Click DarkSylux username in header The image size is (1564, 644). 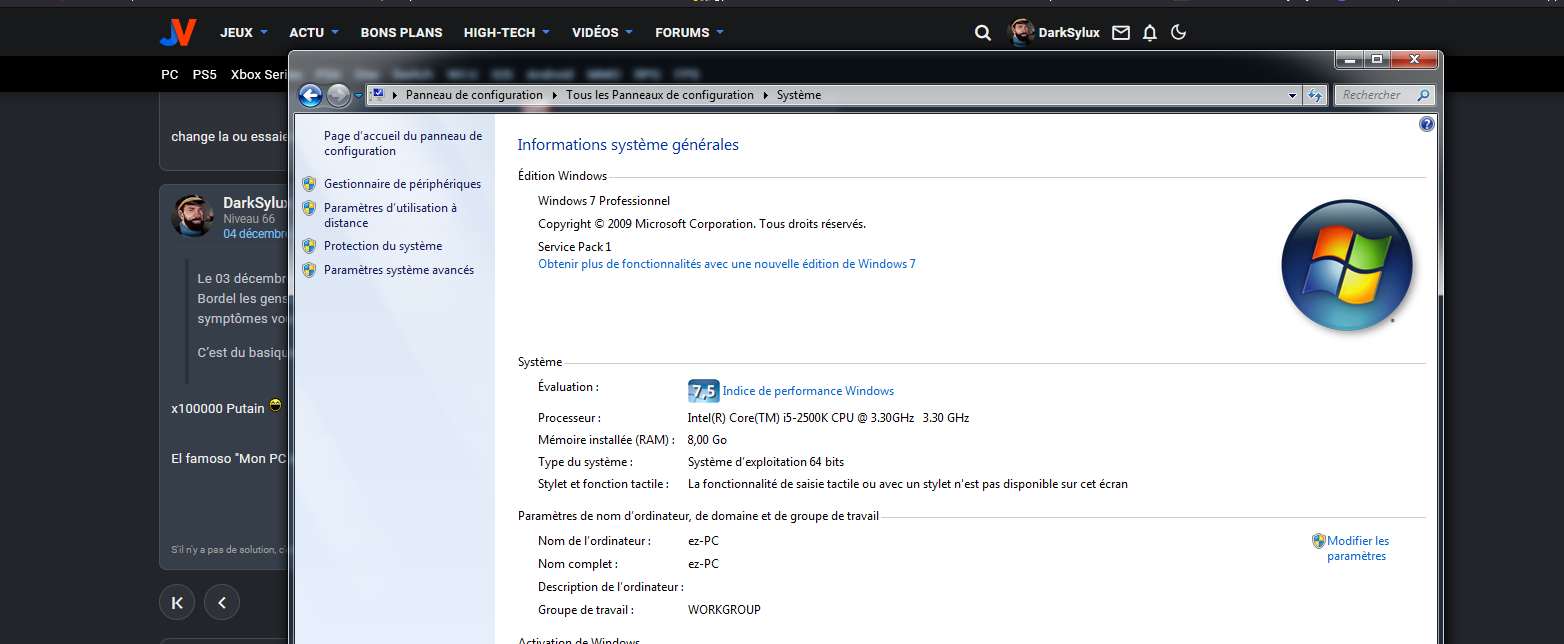(x=1069, y=33)
